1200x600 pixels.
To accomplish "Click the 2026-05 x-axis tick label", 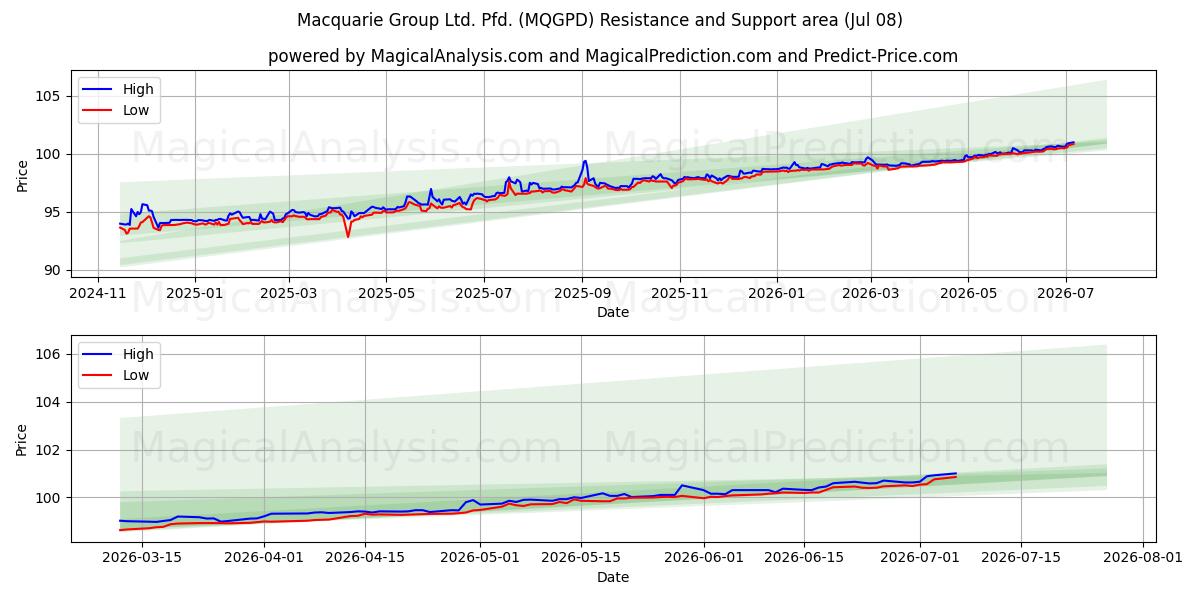I will (968, 293).
